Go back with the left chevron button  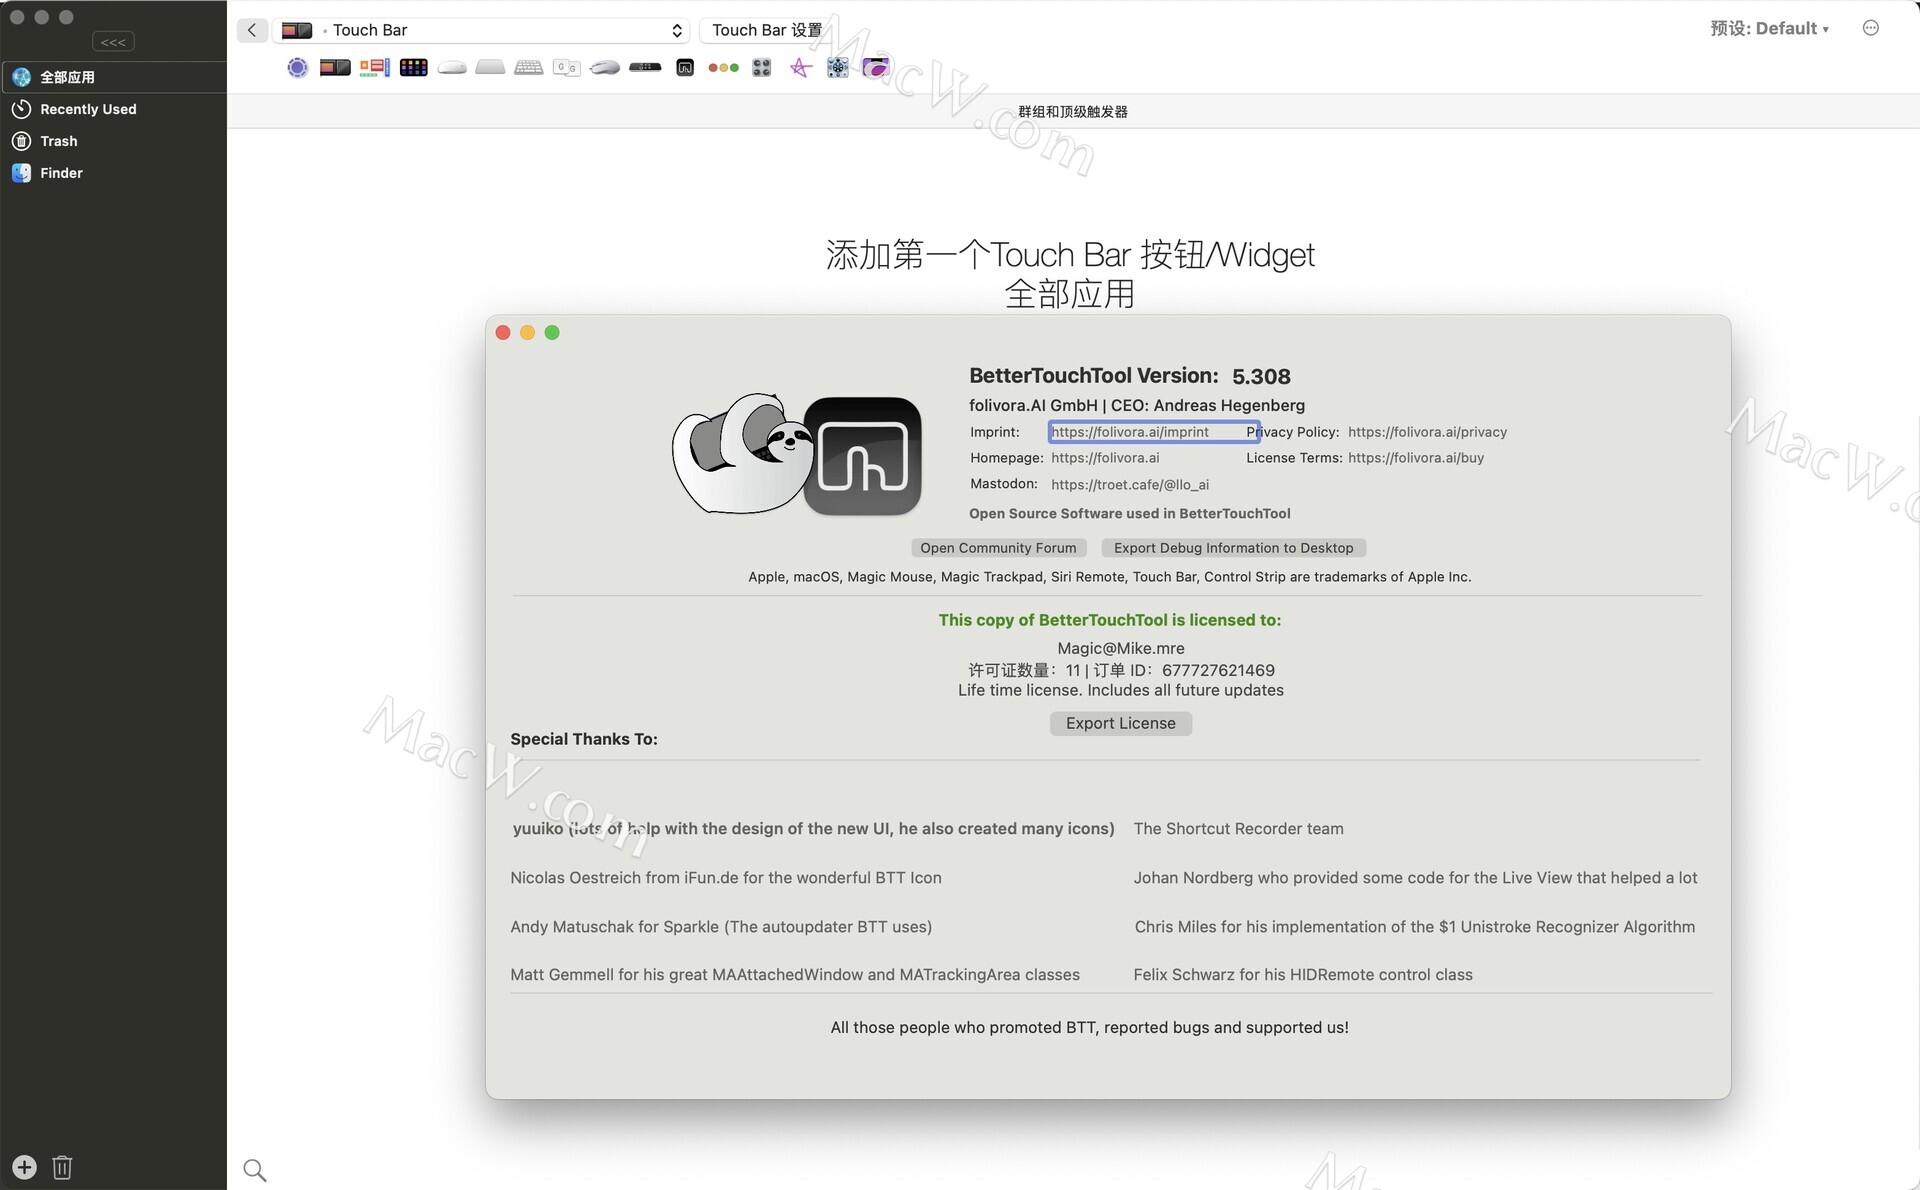click(x=252, y=30)
